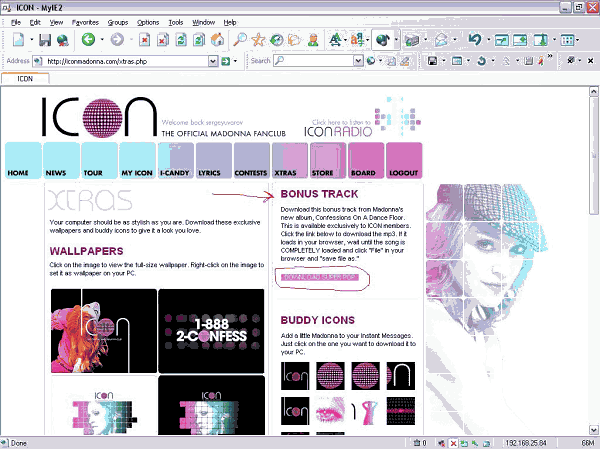Screen dimensions: 600x449
Task: Toggle the blue window status bar icon
Action: click(486, 443)
